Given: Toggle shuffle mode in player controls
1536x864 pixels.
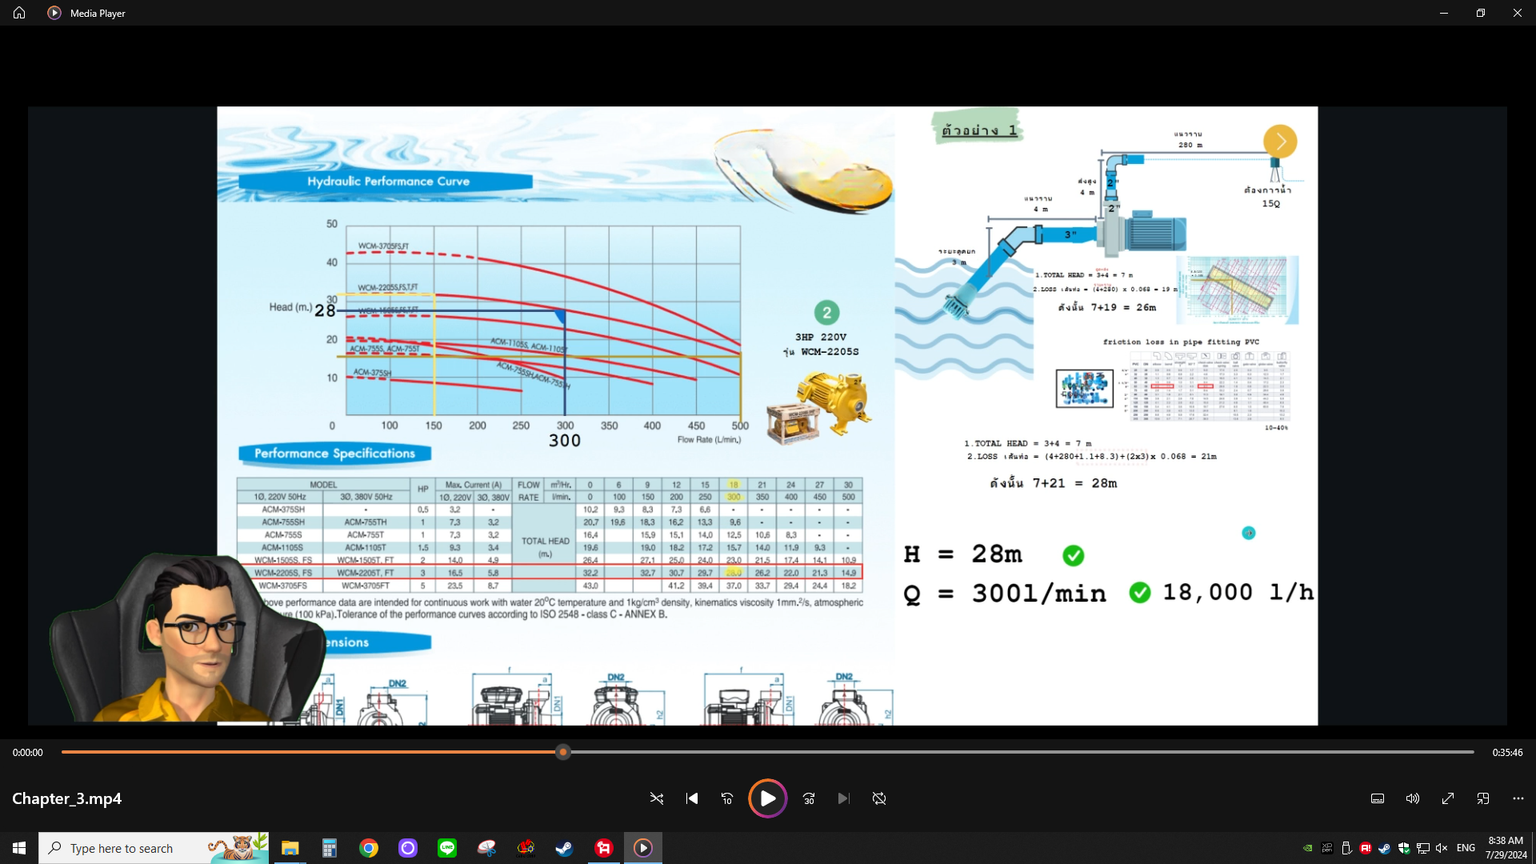Looking at the screenshot, I should 657,799.
